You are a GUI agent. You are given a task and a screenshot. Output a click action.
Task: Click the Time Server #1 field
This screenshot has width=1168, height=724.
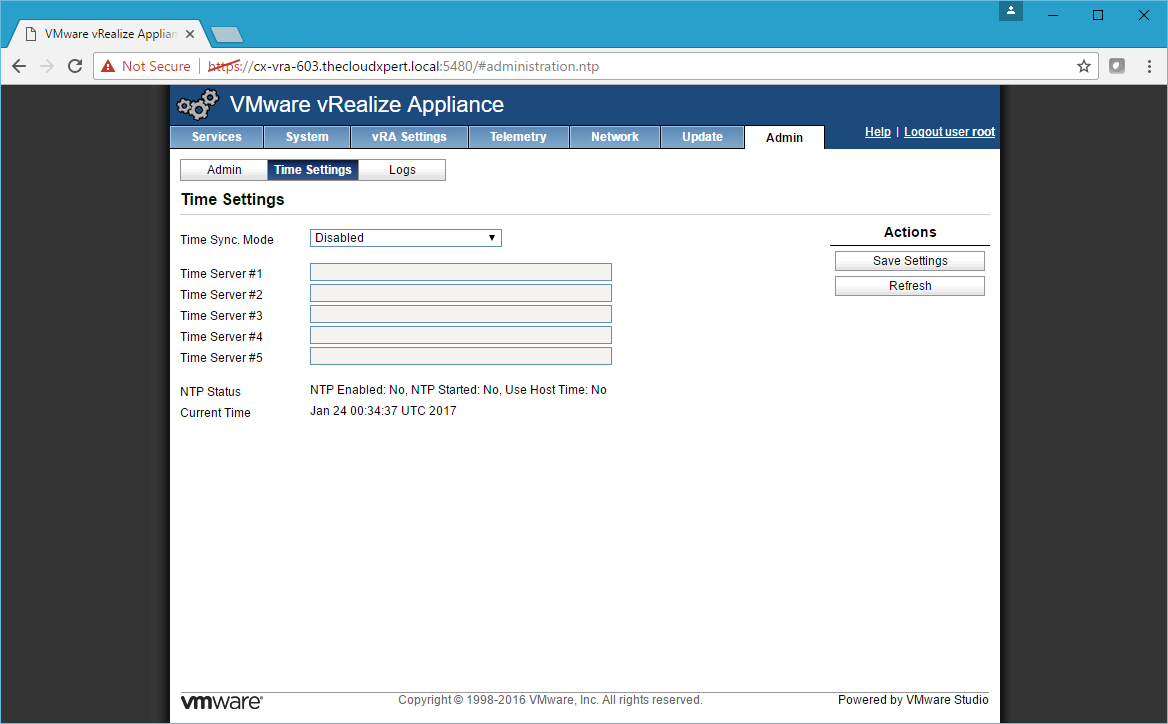click(x=460, y=273)
